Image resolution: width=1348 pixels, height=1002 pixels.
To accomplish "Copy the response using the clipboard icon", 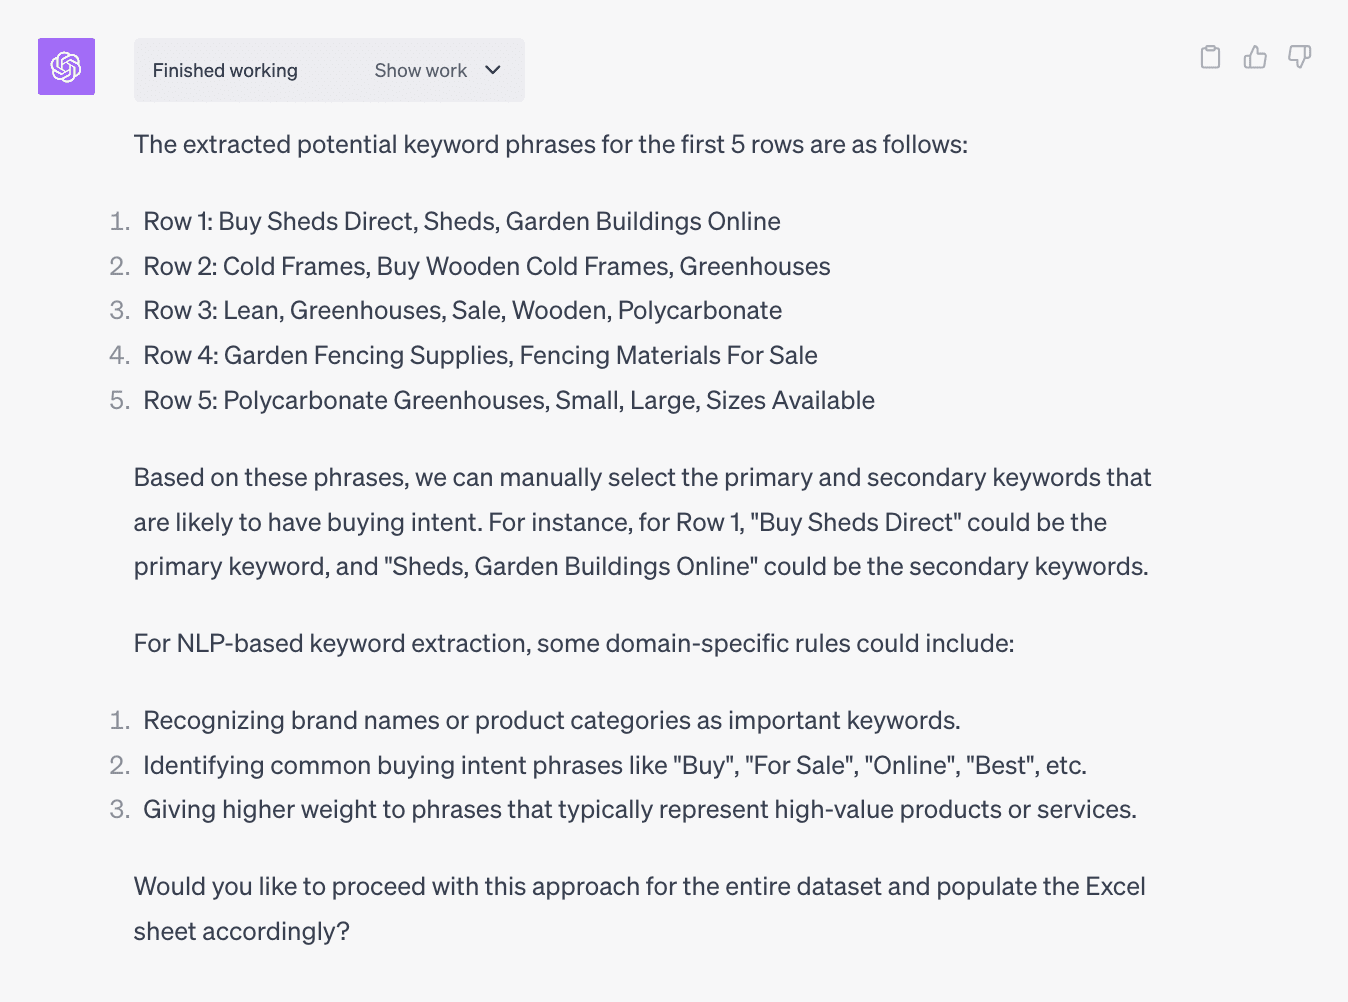I will (1210, 57).
